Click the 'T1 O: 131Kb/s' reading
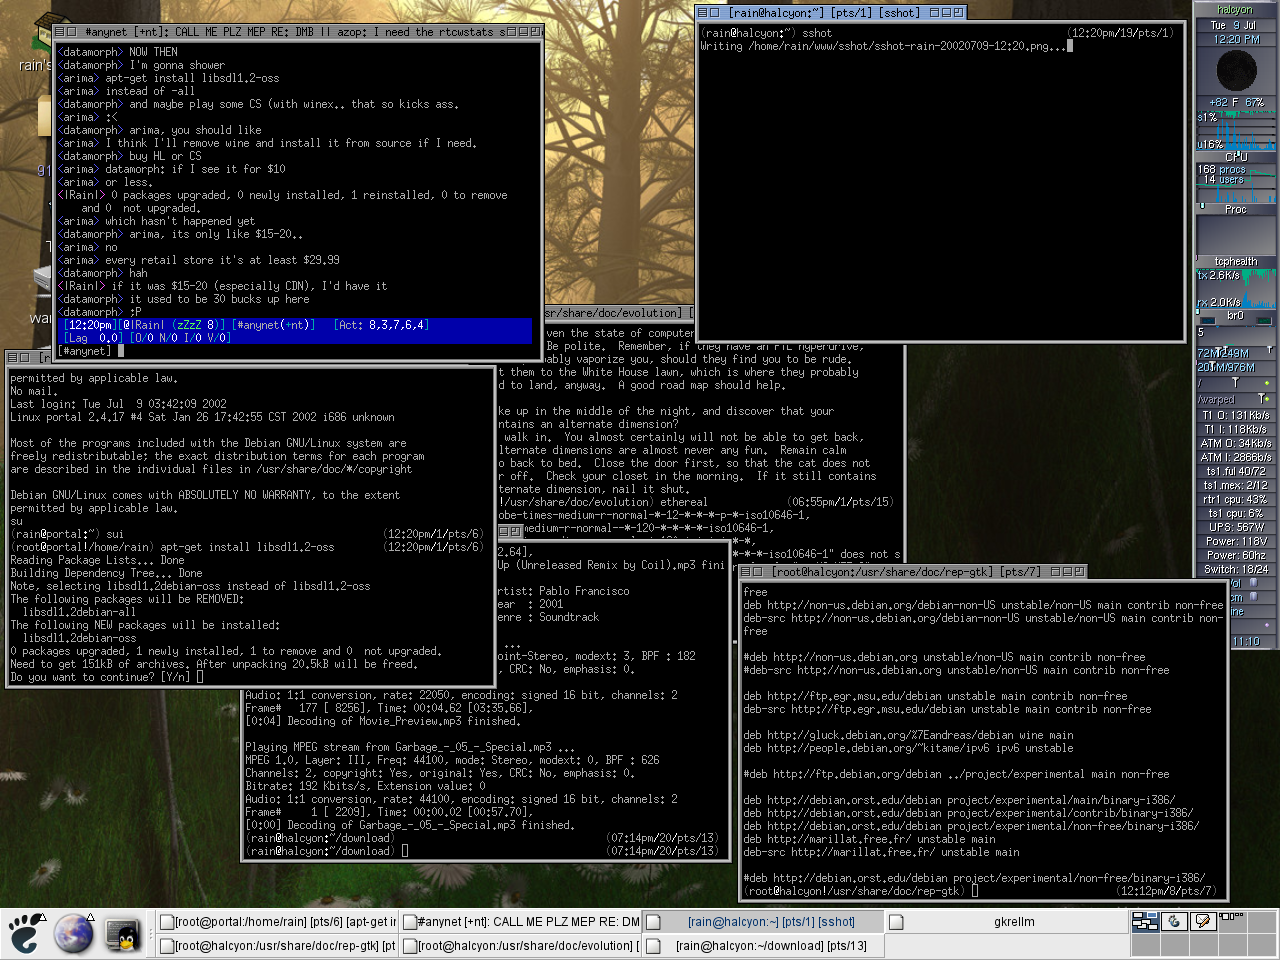Screen dimensions: 1280x960 [1236, 415]
